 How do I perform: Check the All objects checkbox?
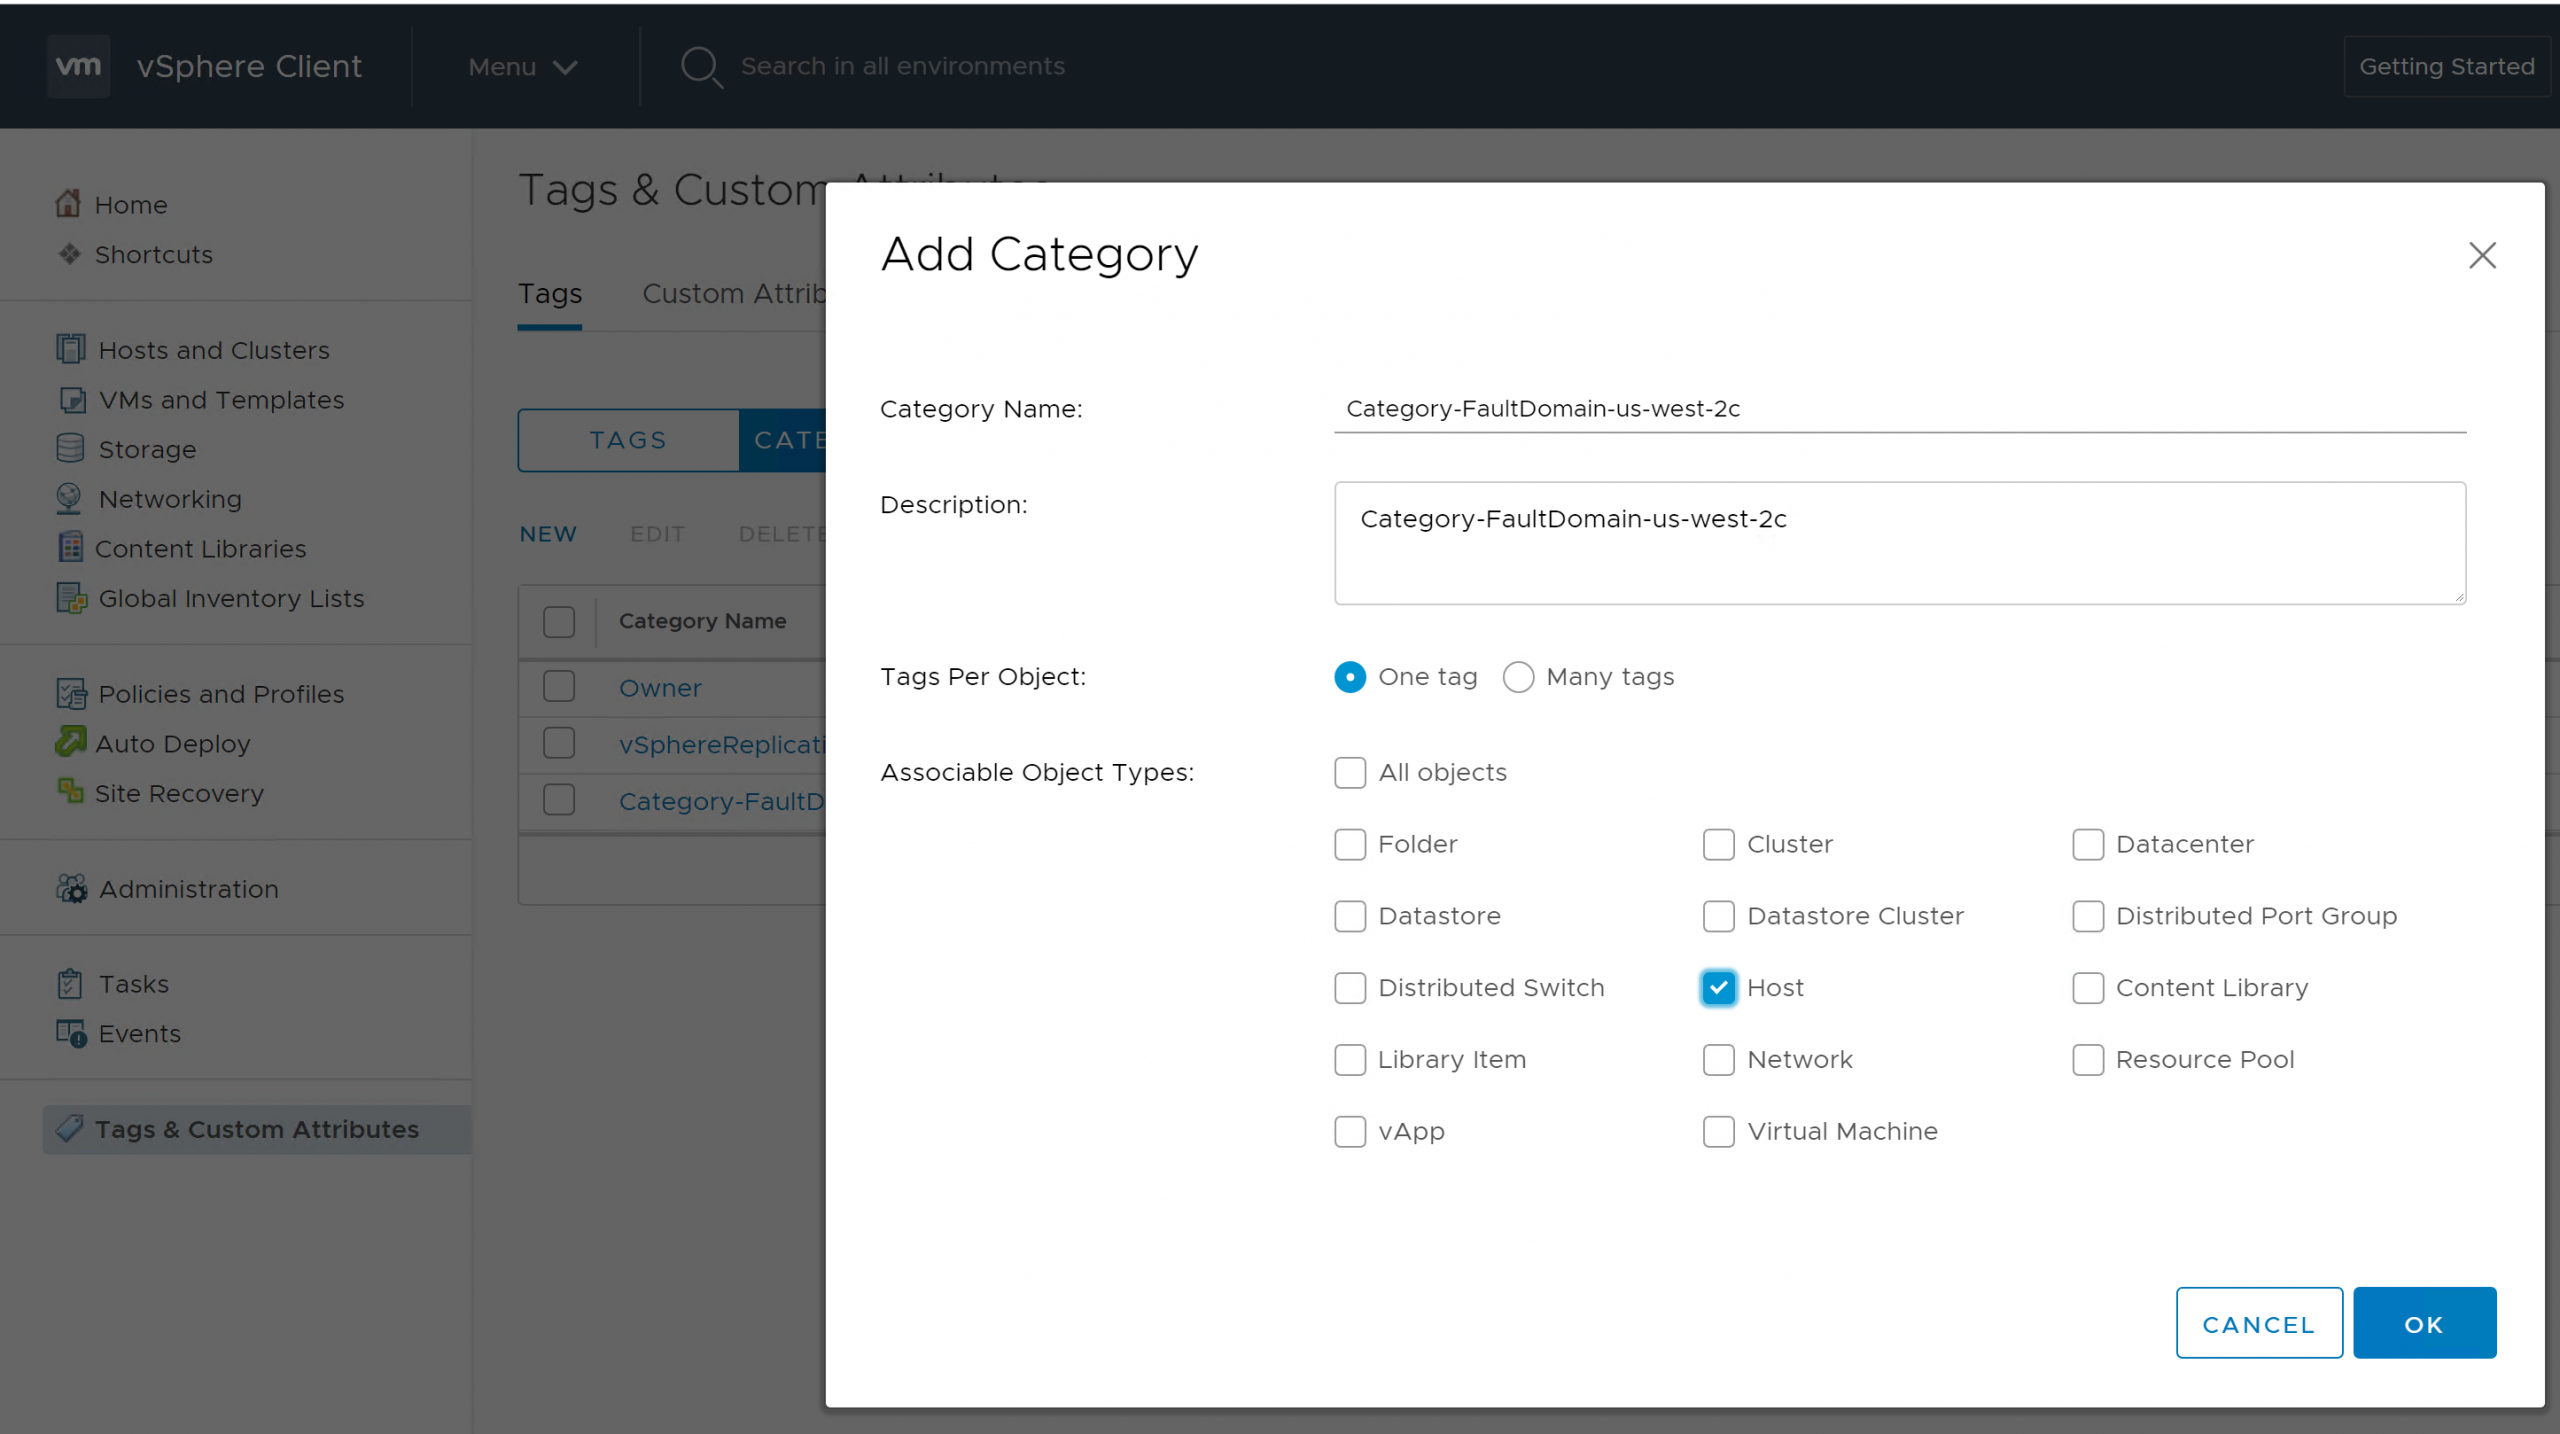coord(1349,772)
